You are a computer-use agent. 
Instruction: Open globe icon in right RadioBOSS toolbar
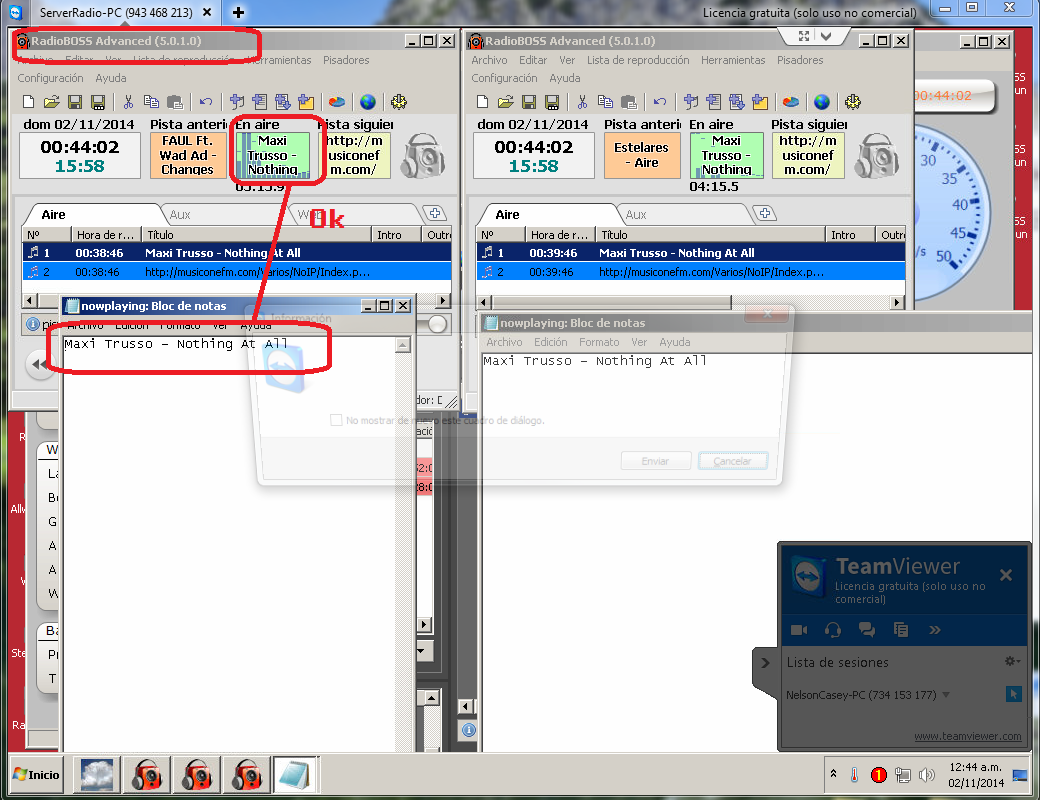point(822,101)
